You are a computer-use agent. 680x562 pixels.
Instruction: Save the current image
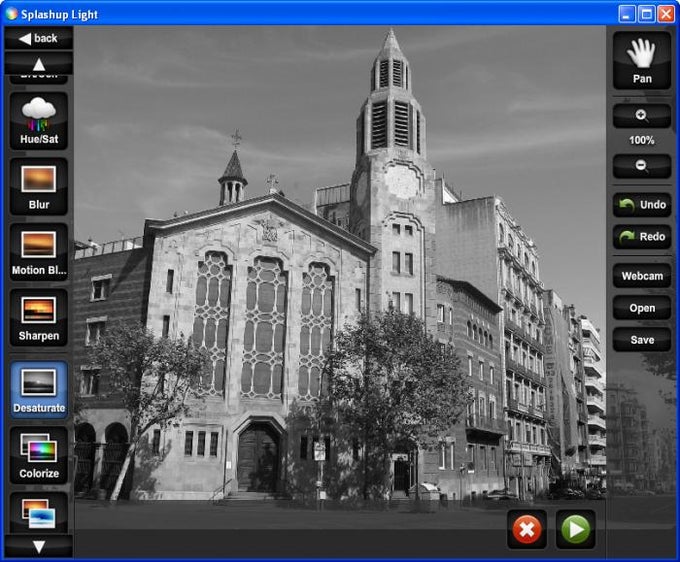pos(642,340)
